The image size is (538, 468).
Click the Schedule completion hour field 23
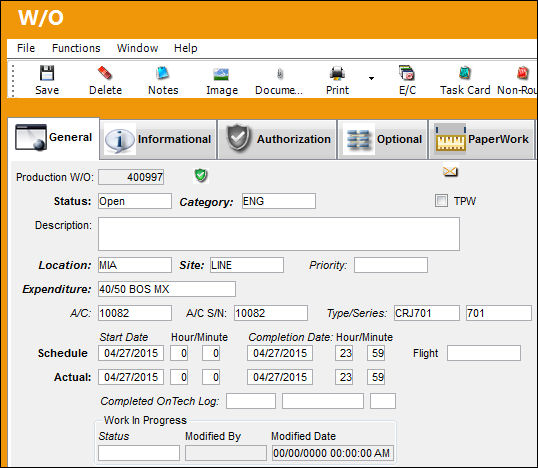click(x=344, y=353)
